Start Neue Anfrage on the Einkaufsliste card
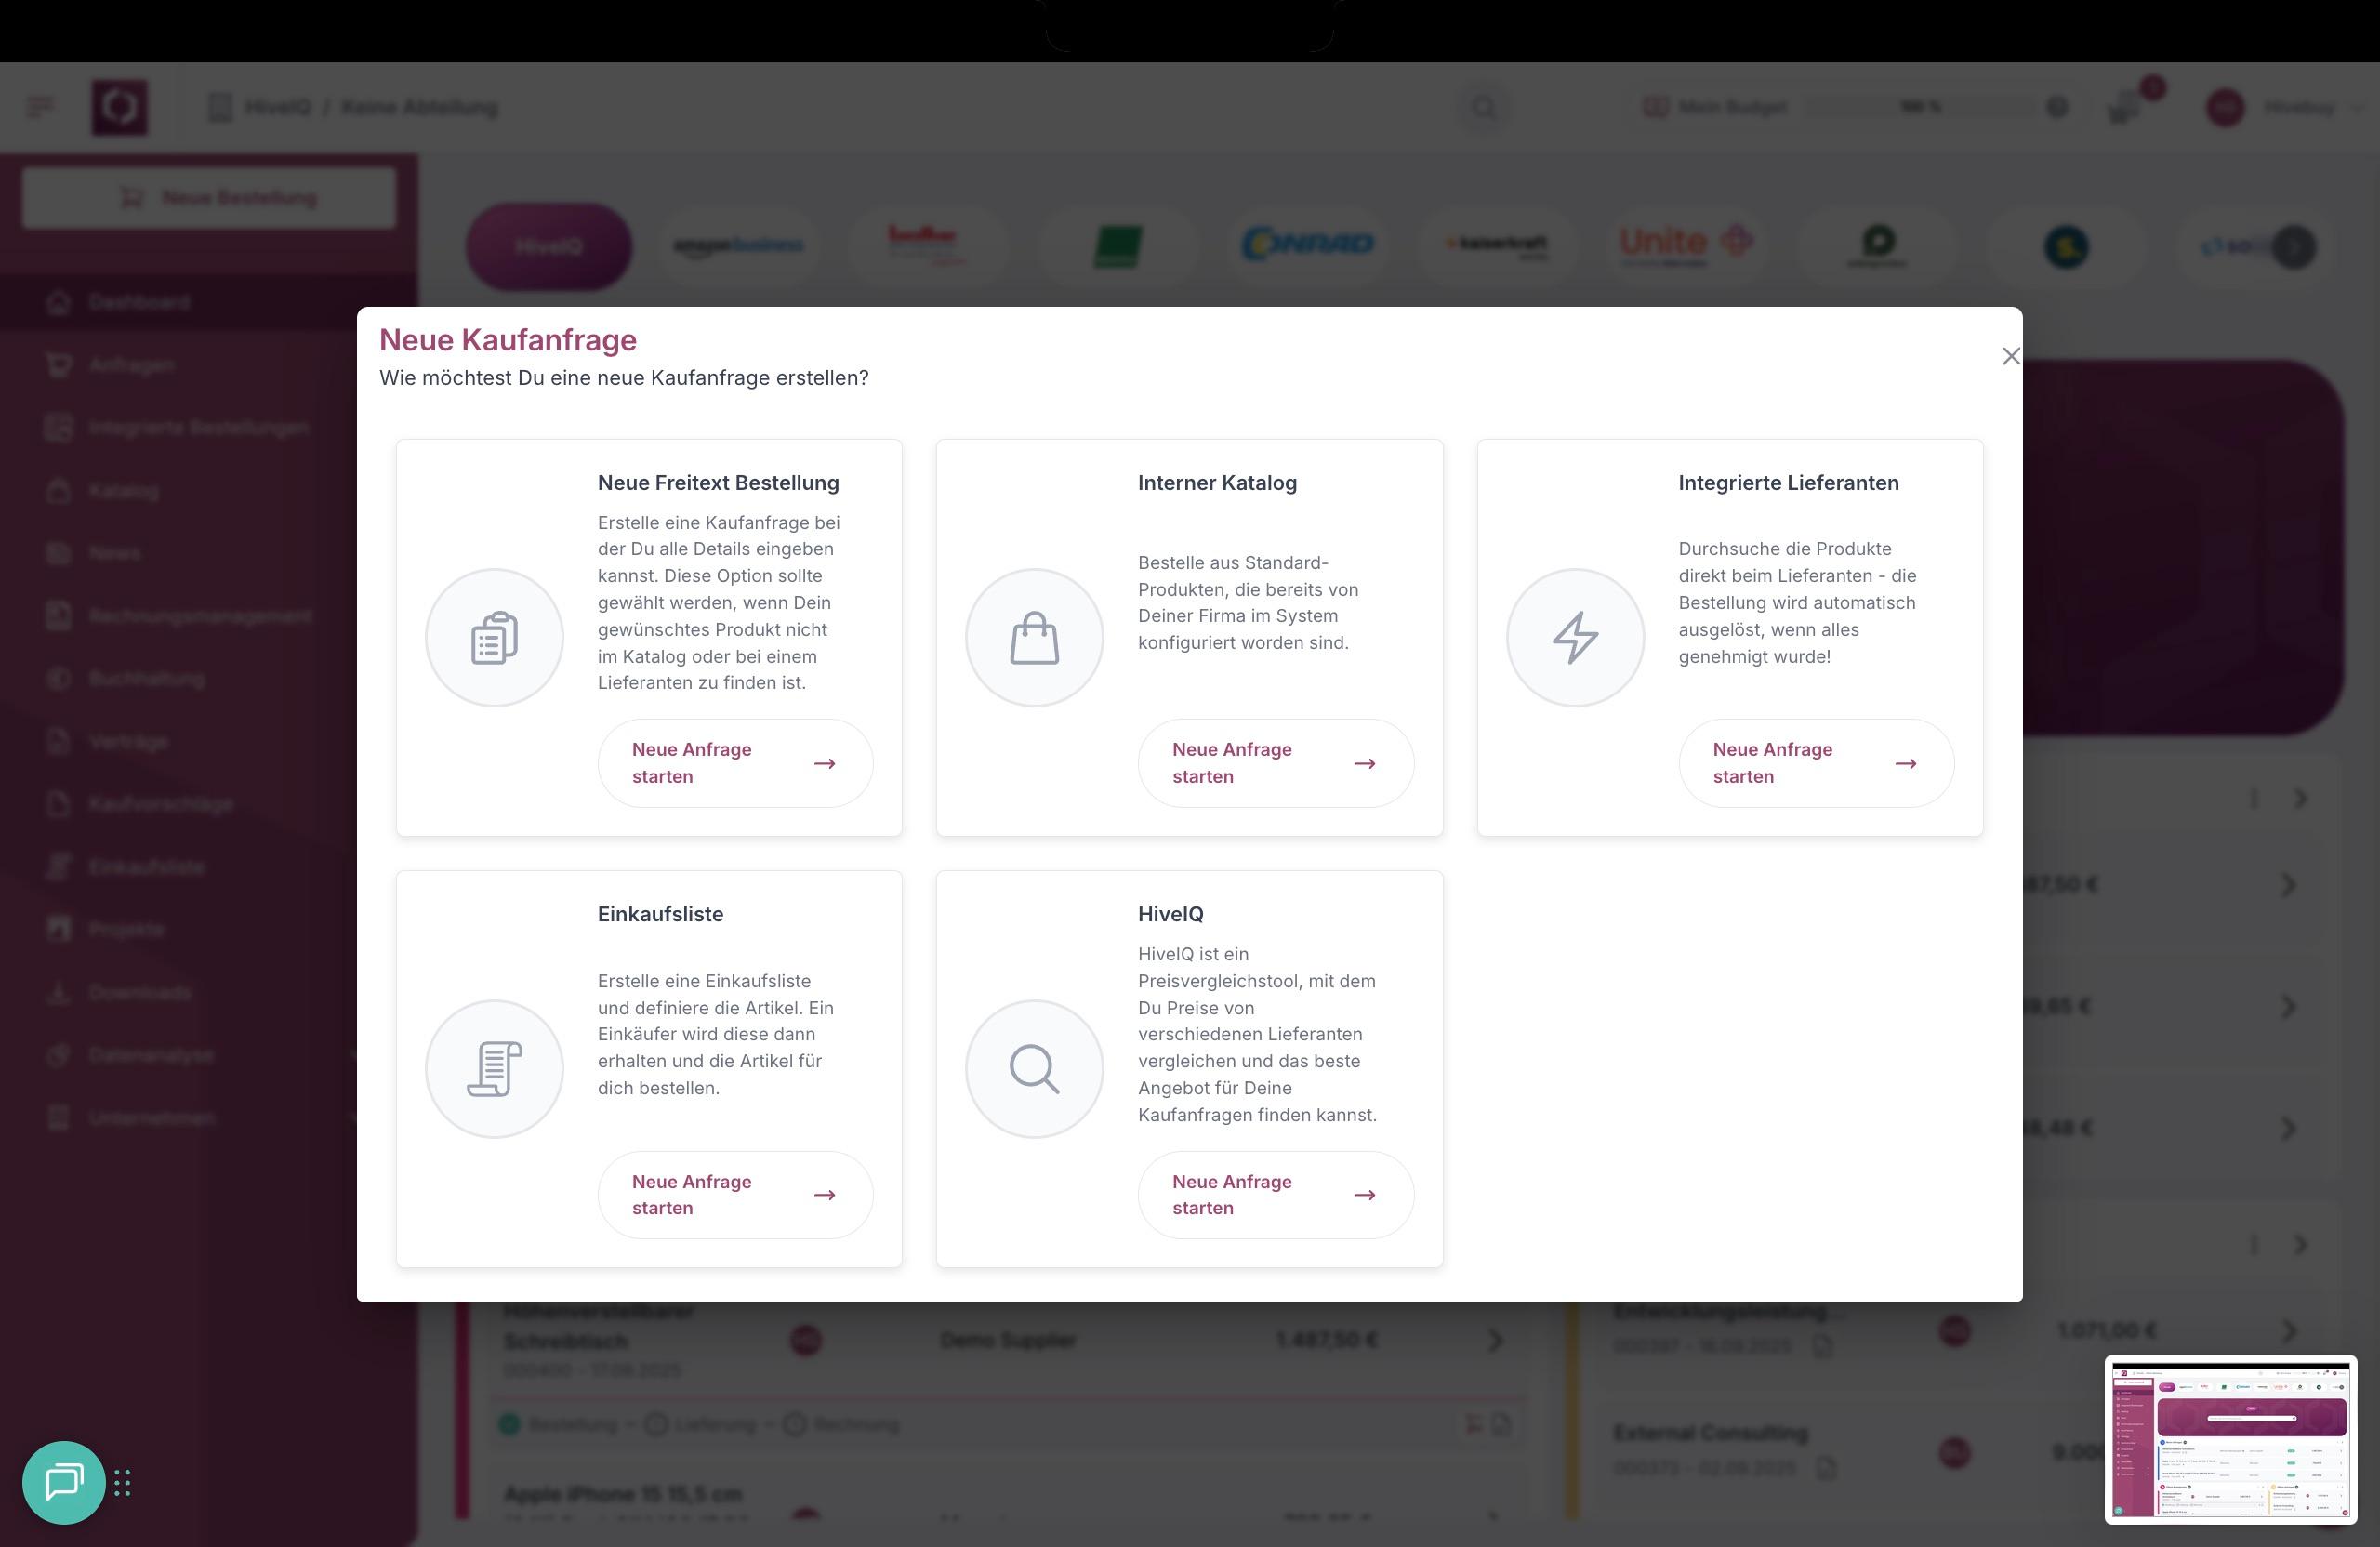2380x1547 pixels. pyautogui.click(x=735, y=1194)
